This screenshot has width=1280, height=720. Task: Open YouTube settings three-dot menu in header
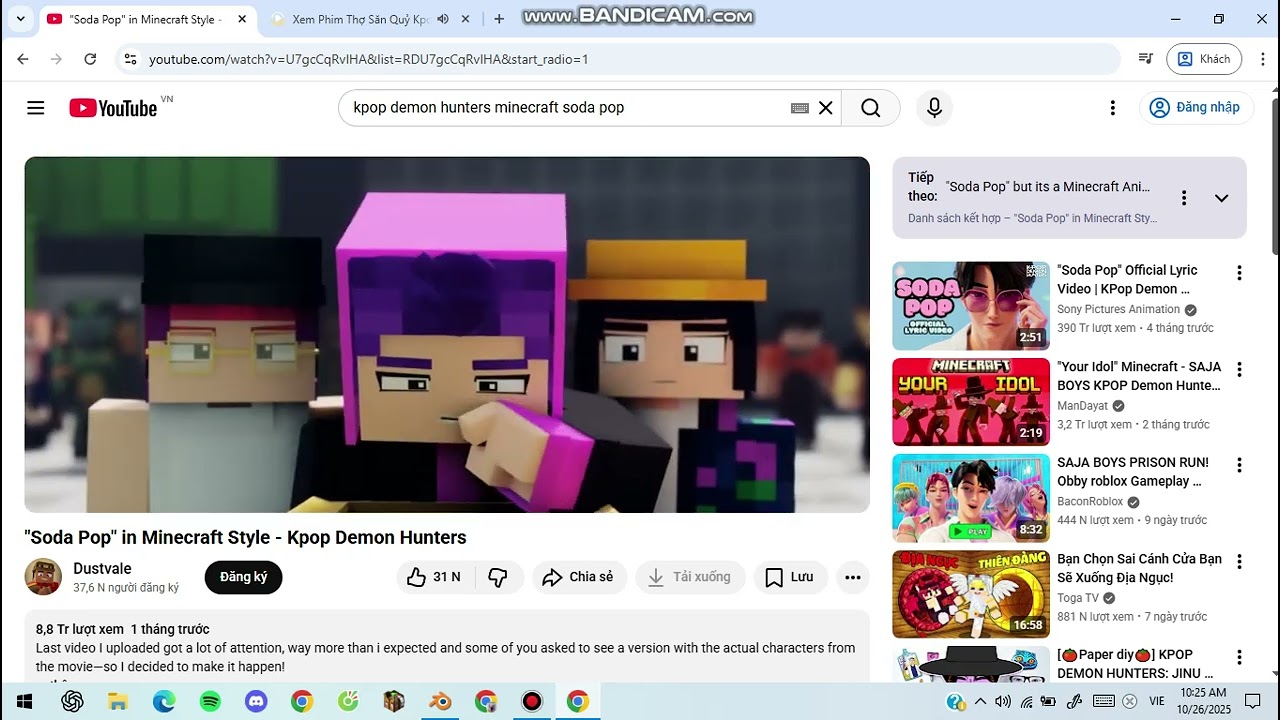pos(1112,108)
